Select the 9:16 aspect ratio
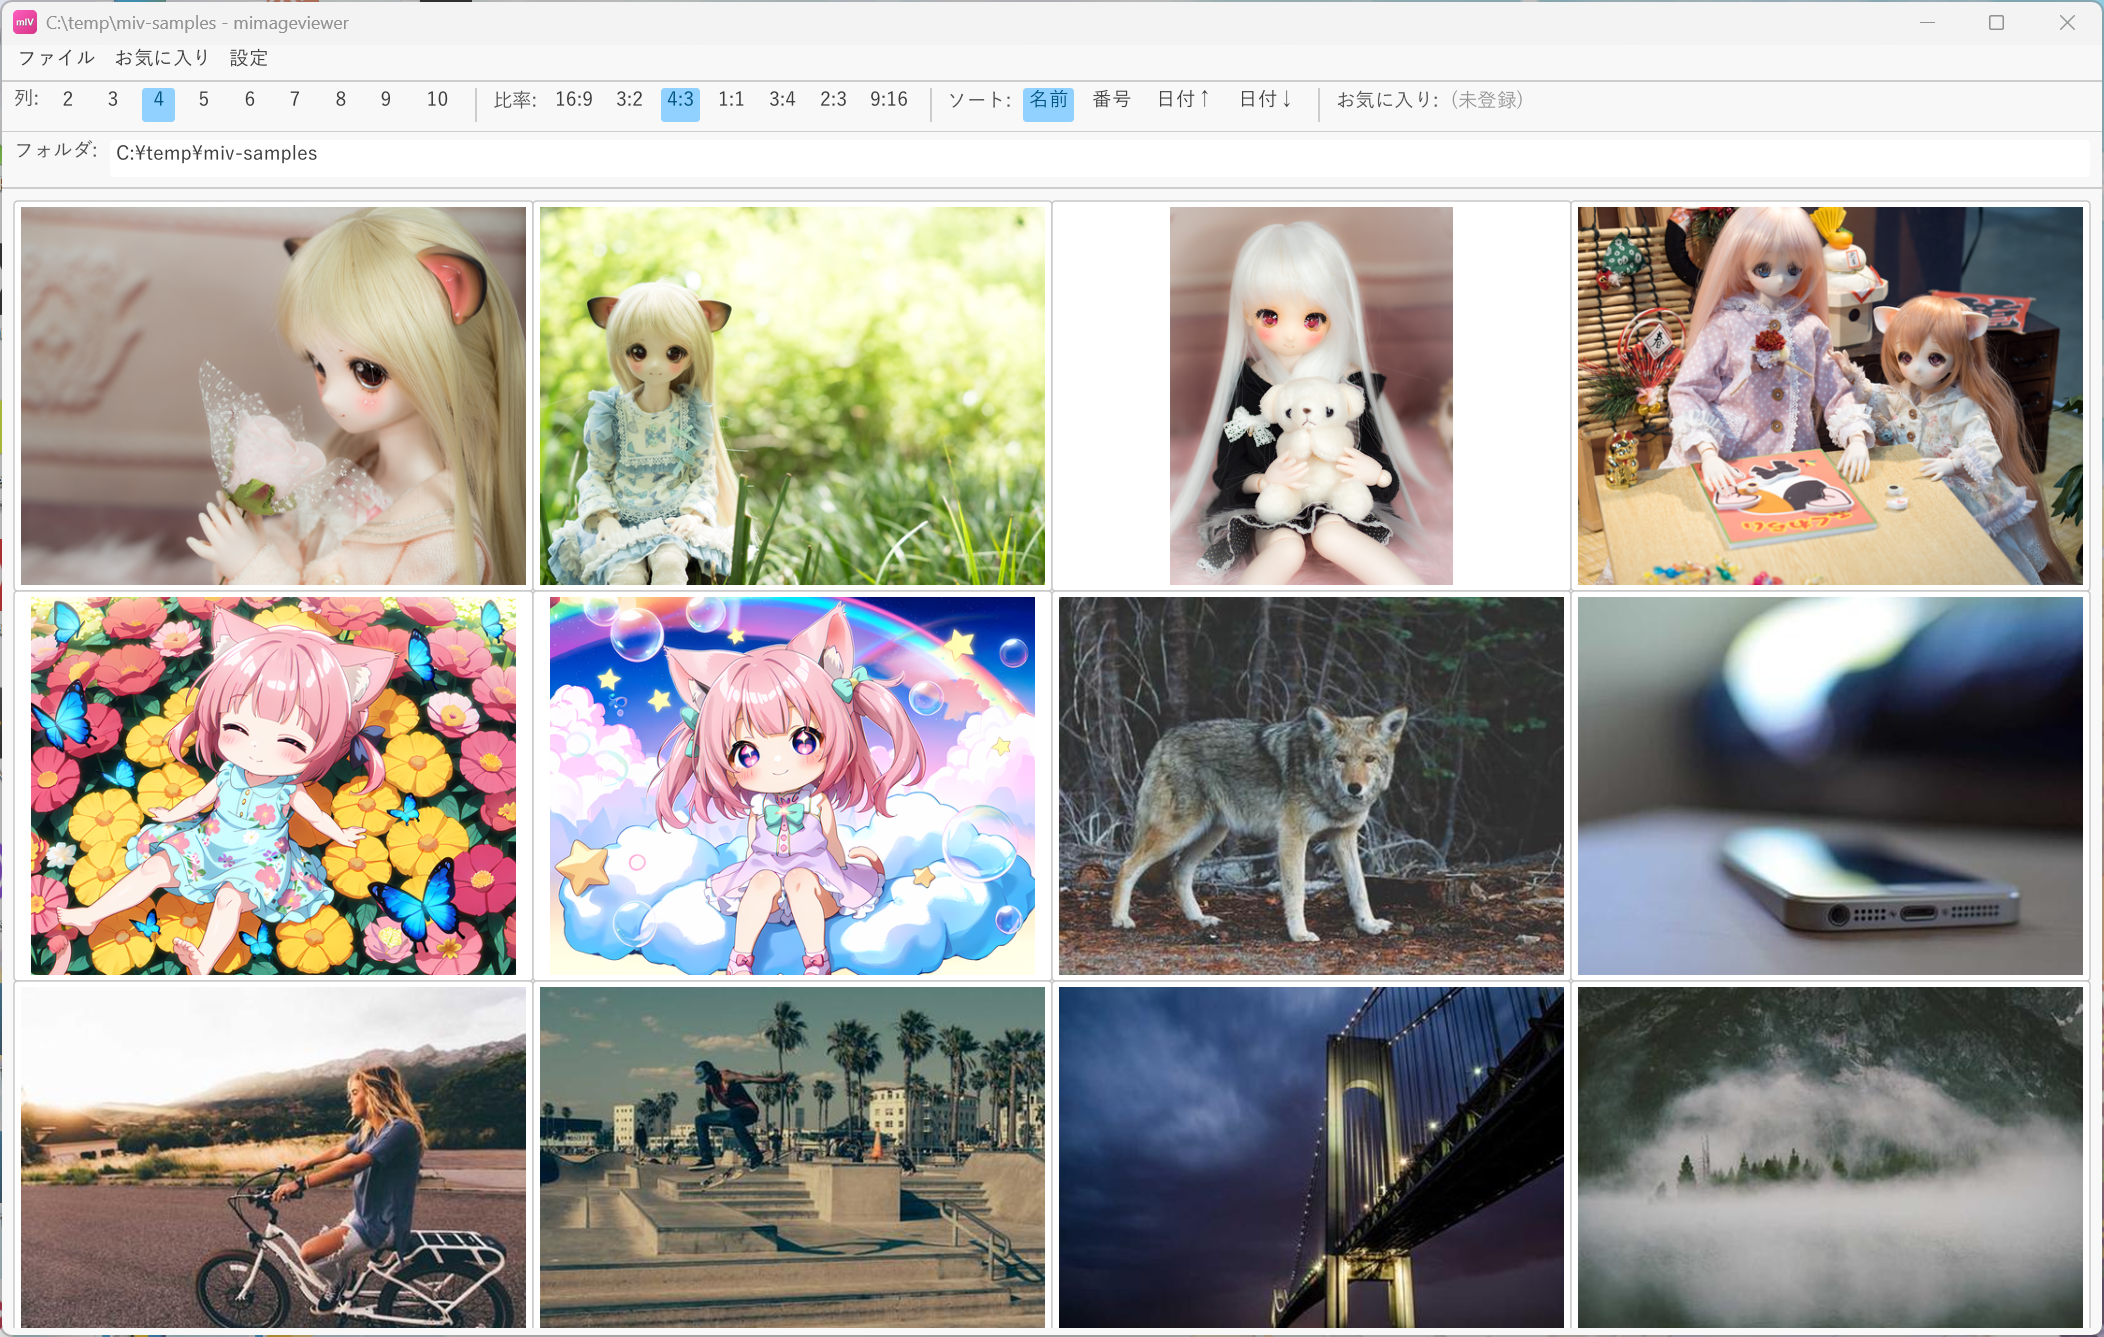2104x1337 pixels. pyautogui.click(x=889, y=100)
